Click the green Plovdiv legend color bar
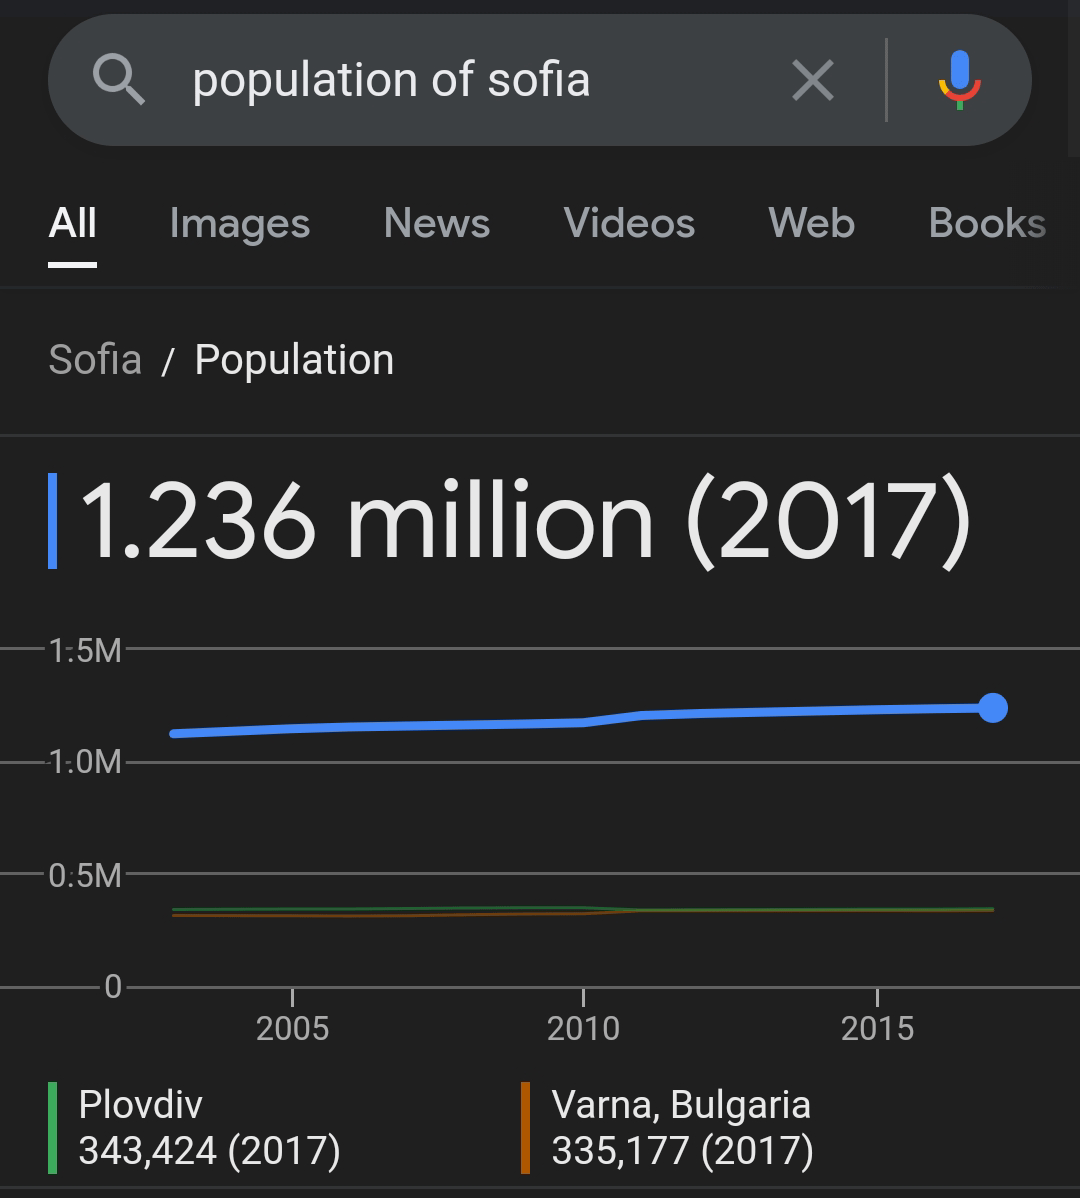Image resolution: width=1080 pixels, height=1198 pixels. click(53, 1128)
